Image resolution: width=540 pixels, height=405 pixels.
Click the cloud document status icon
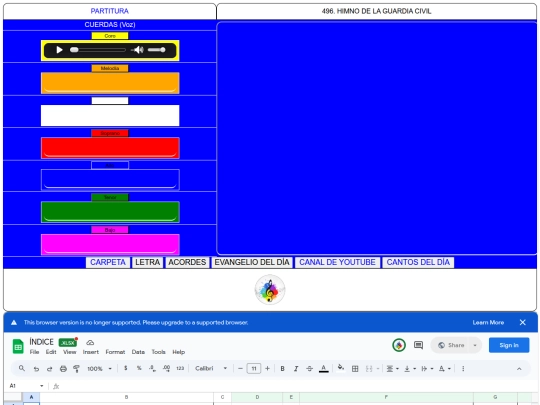click(x=90, y=343)
